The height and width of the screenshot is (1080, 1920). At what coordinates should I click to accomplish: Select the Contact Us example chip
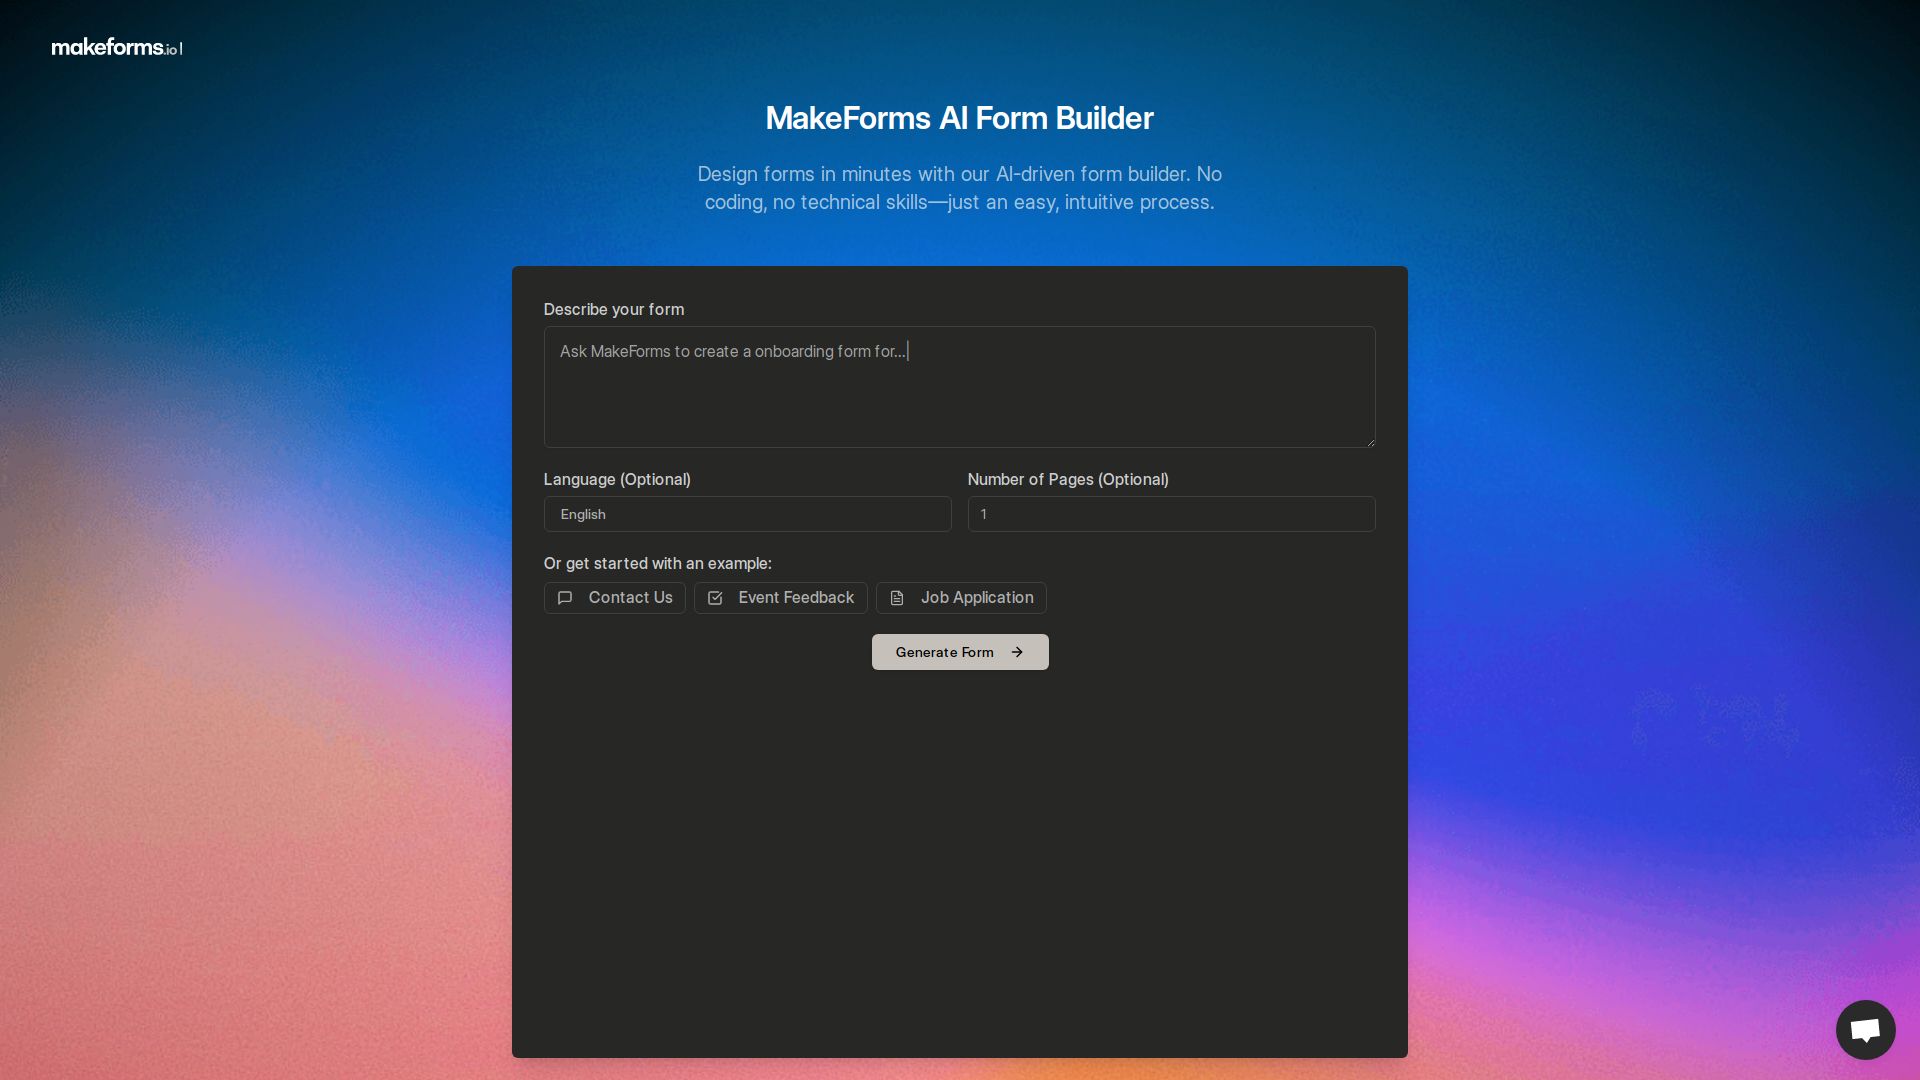click(614, 598)
